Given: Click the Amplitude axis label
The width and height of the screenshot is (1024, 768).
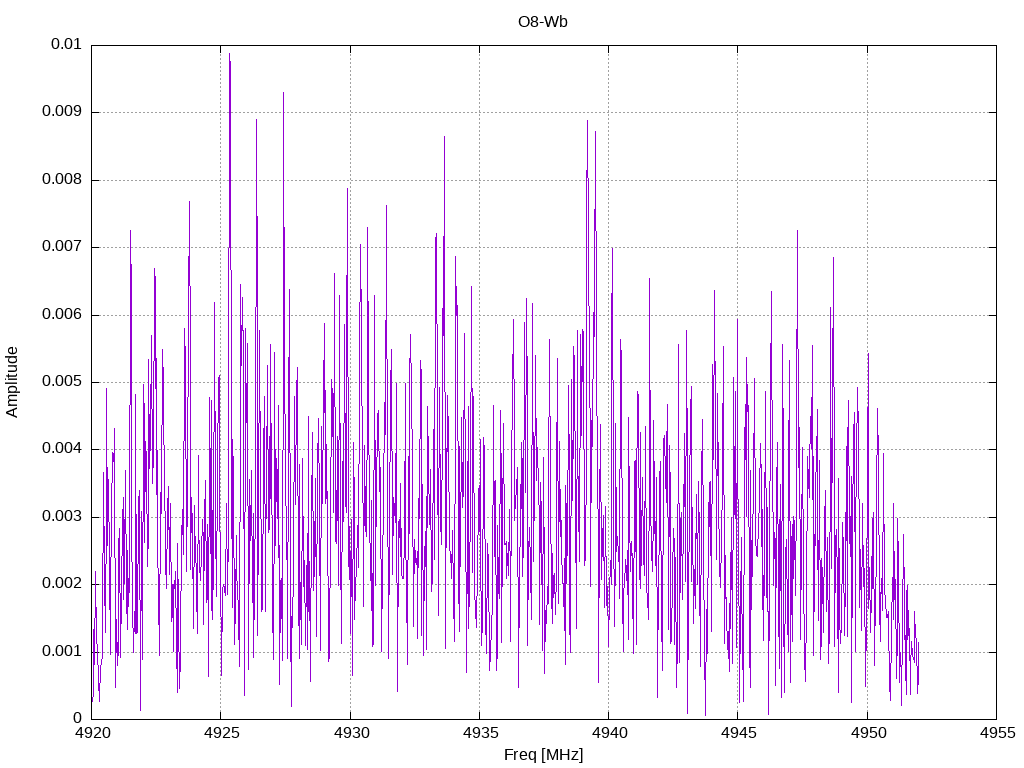Looking at the screenshot, I should [12, 382].
